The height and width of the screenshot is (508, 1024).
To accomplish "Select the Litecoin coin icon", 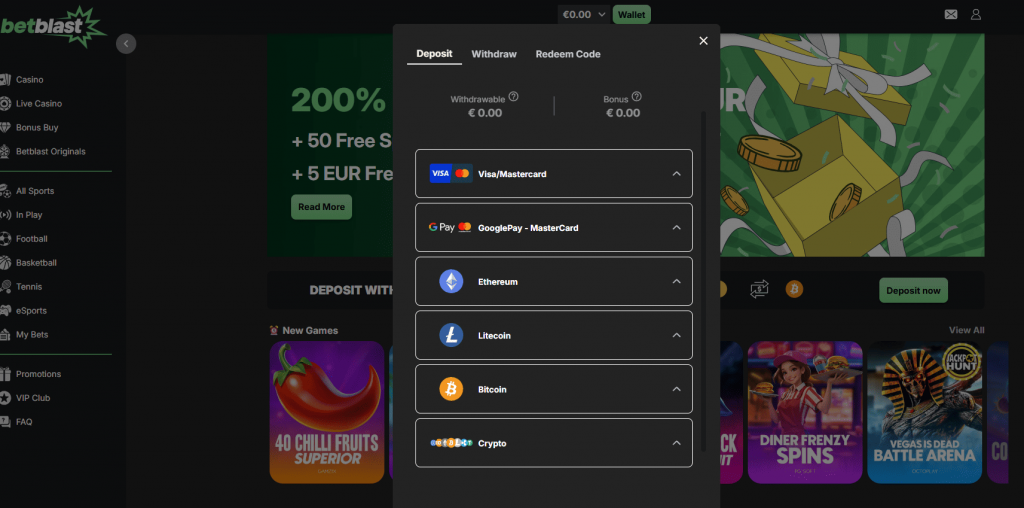I will 451,335.
